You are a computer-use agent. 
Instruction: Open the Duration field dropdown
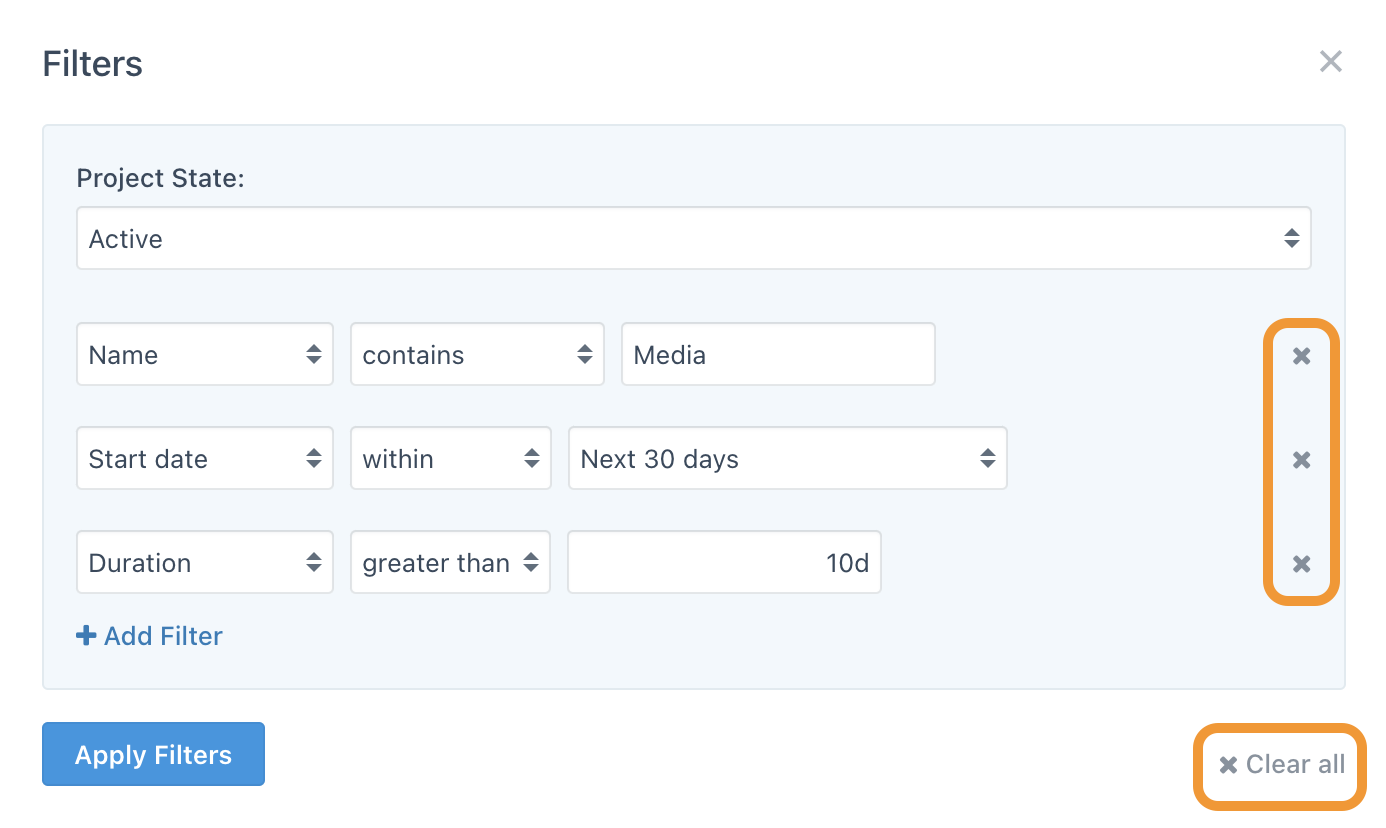205,562
